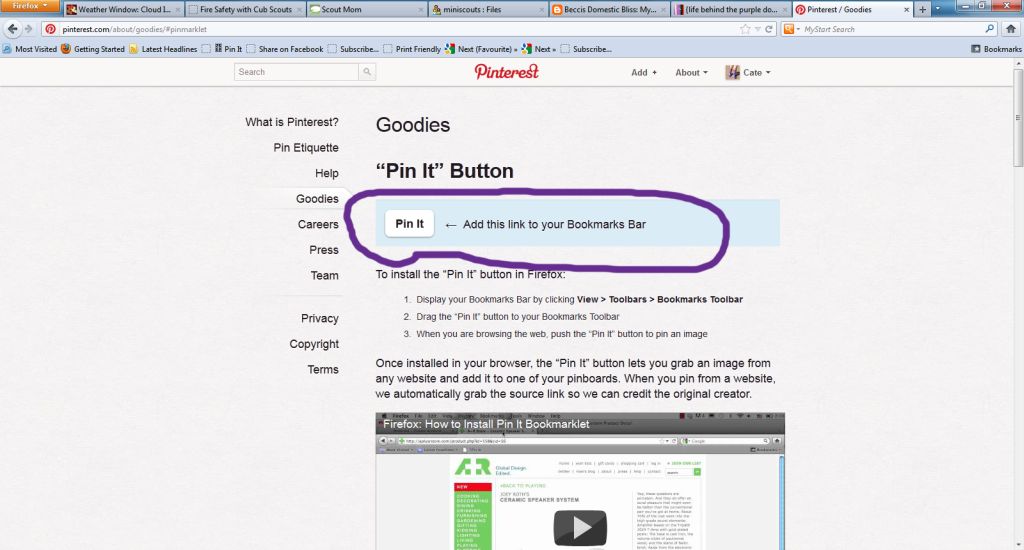Go back one page

click(x=12, y=29)
